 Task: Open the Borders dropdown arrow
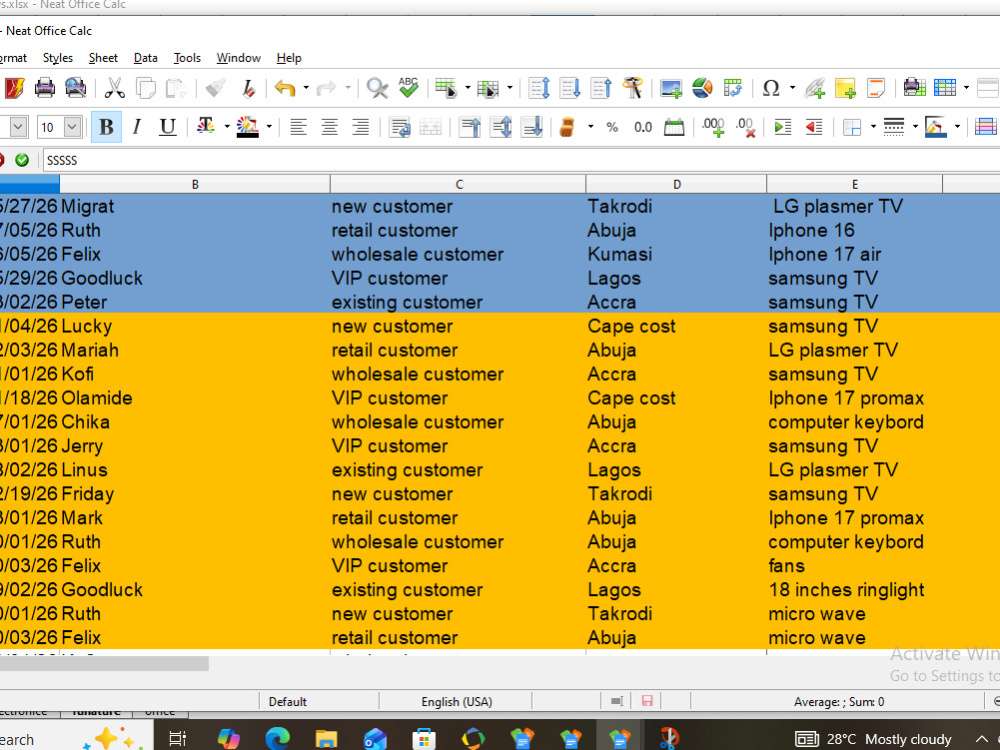coord(873,127)
